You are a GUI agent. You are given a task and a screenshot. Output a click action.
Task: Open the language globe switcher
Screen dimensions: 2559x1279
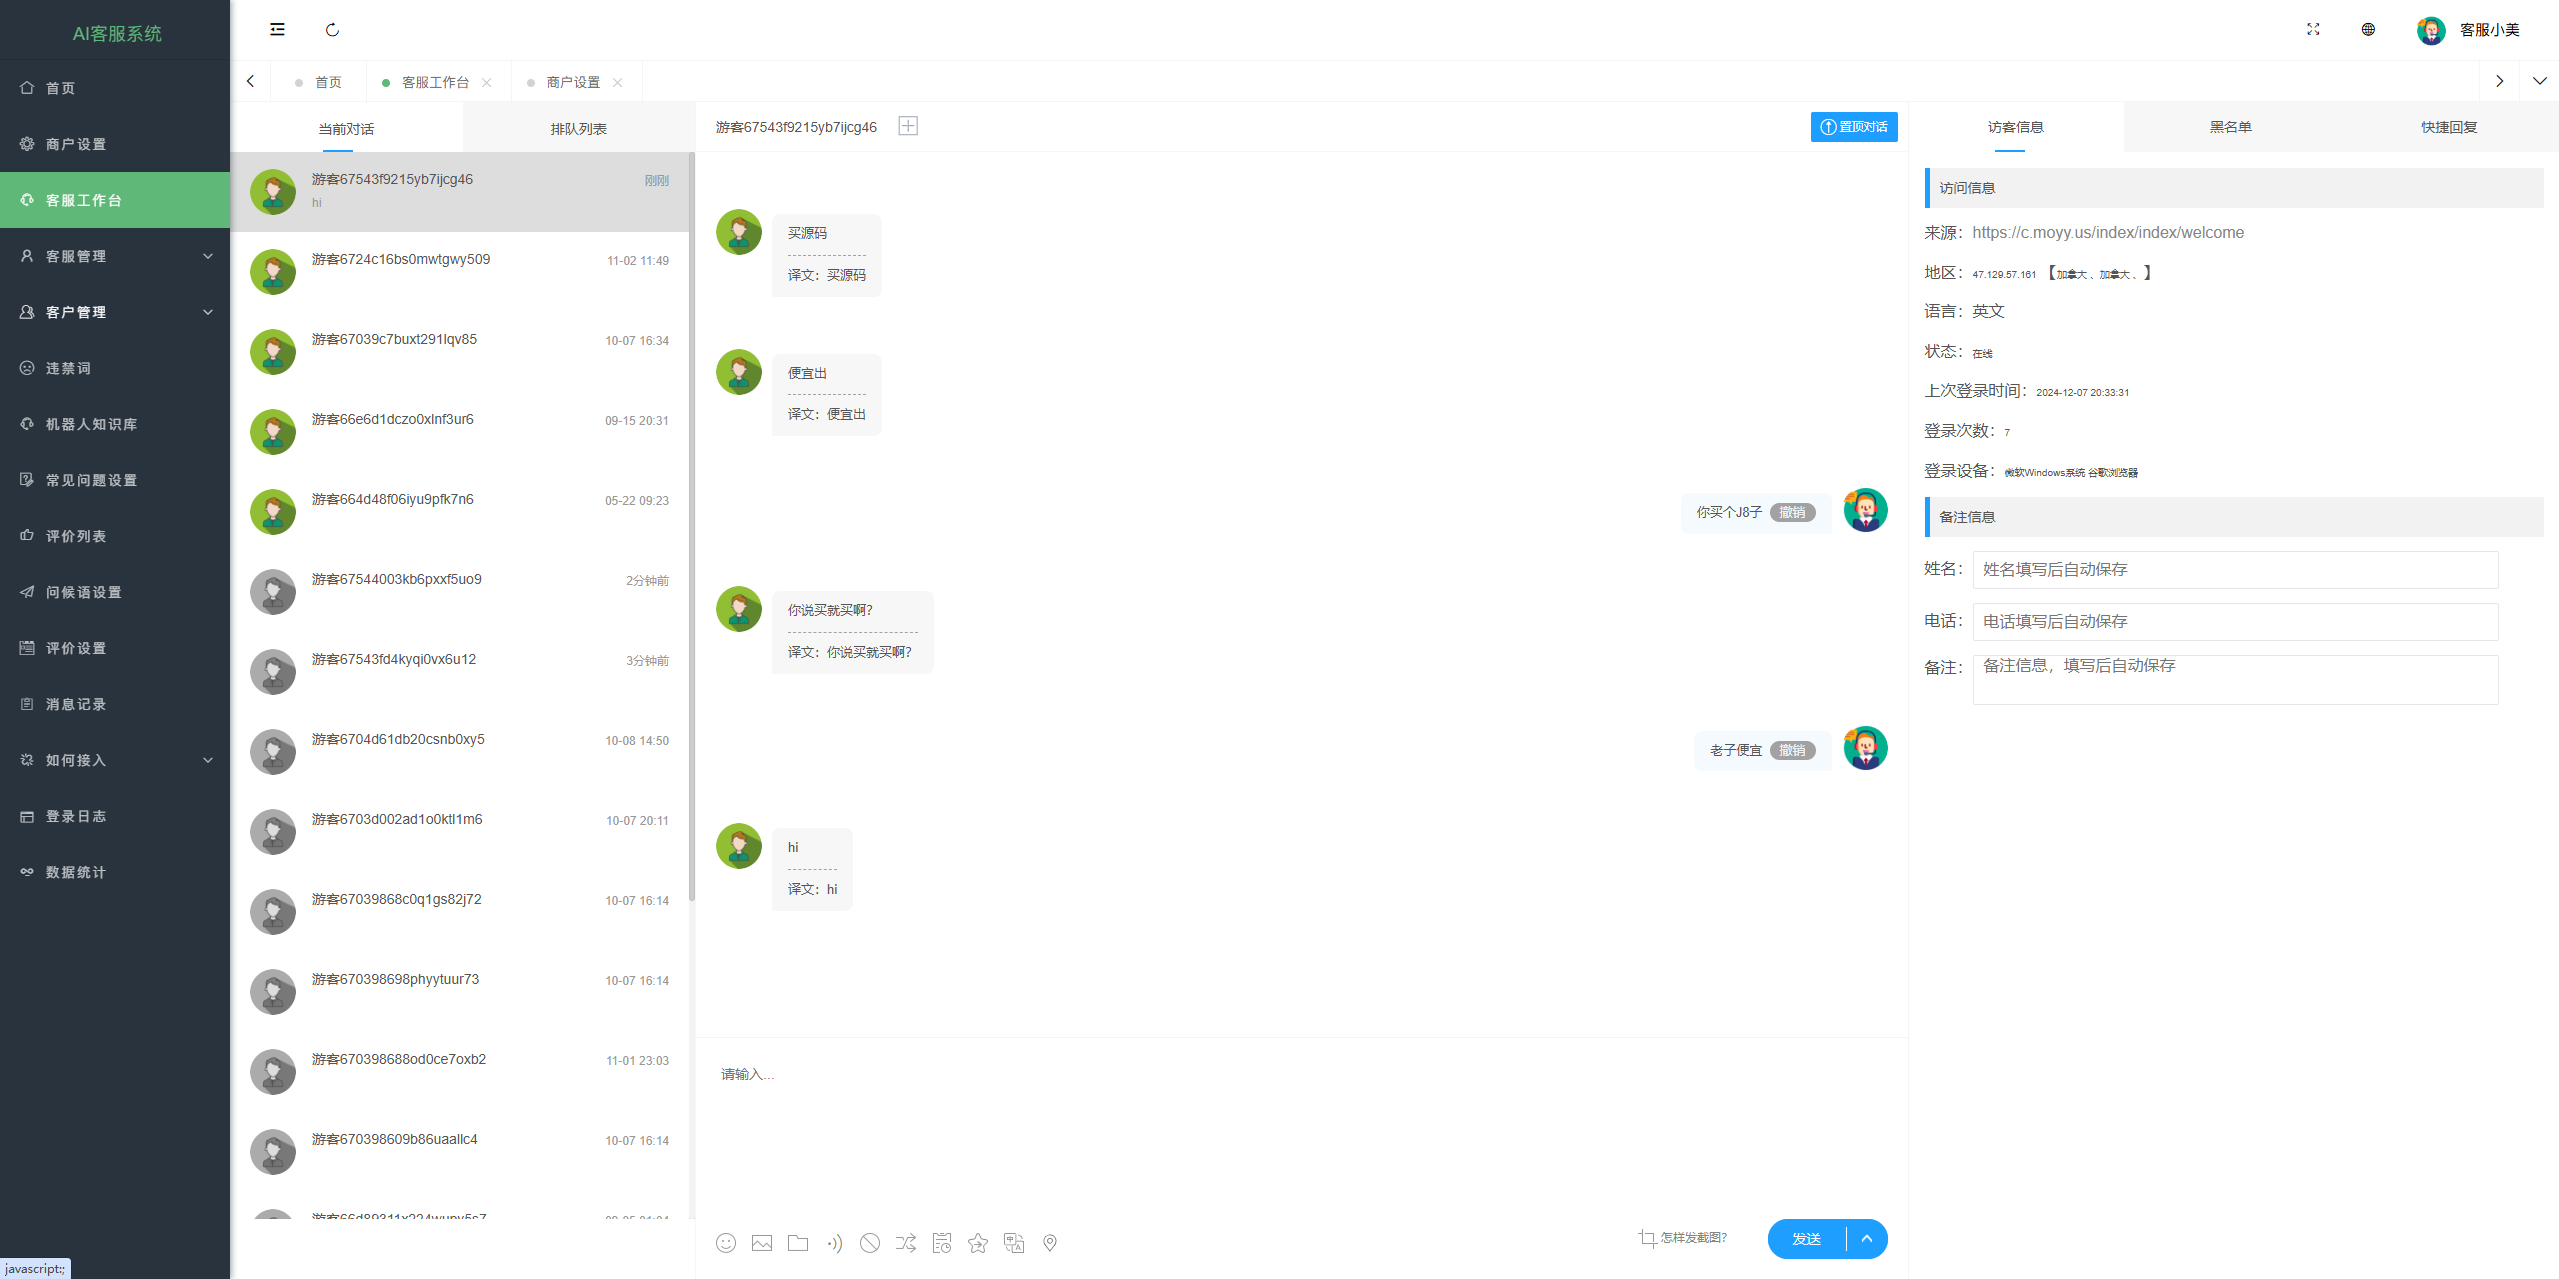(2368, 30)
